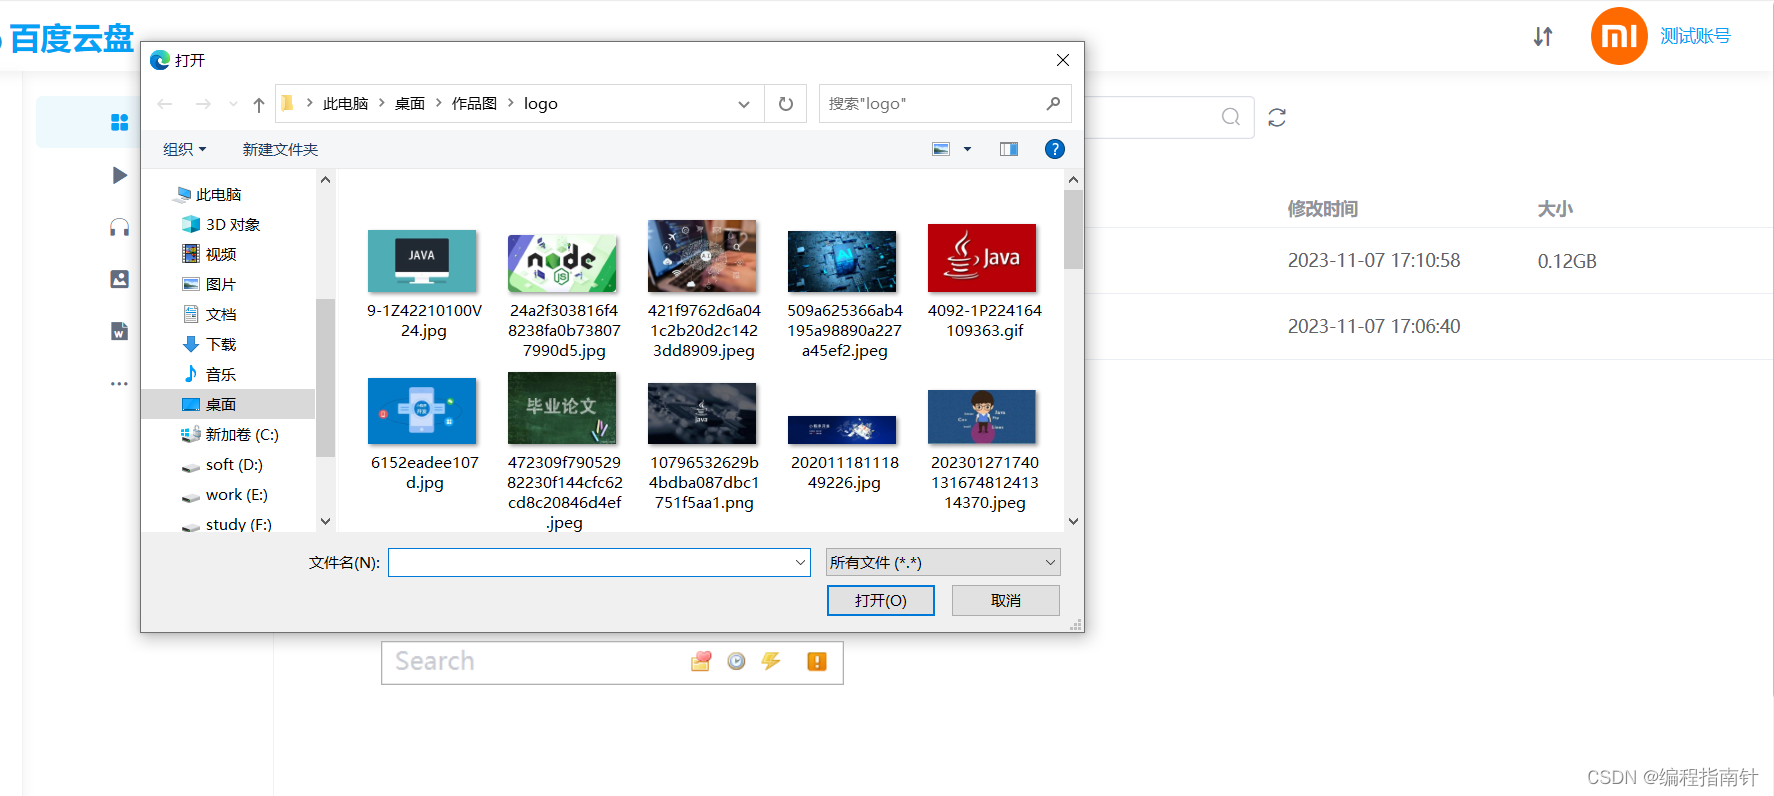Click 测试账号 account name
Viewport: 1774px width, 796px height.
[1695, 36]
